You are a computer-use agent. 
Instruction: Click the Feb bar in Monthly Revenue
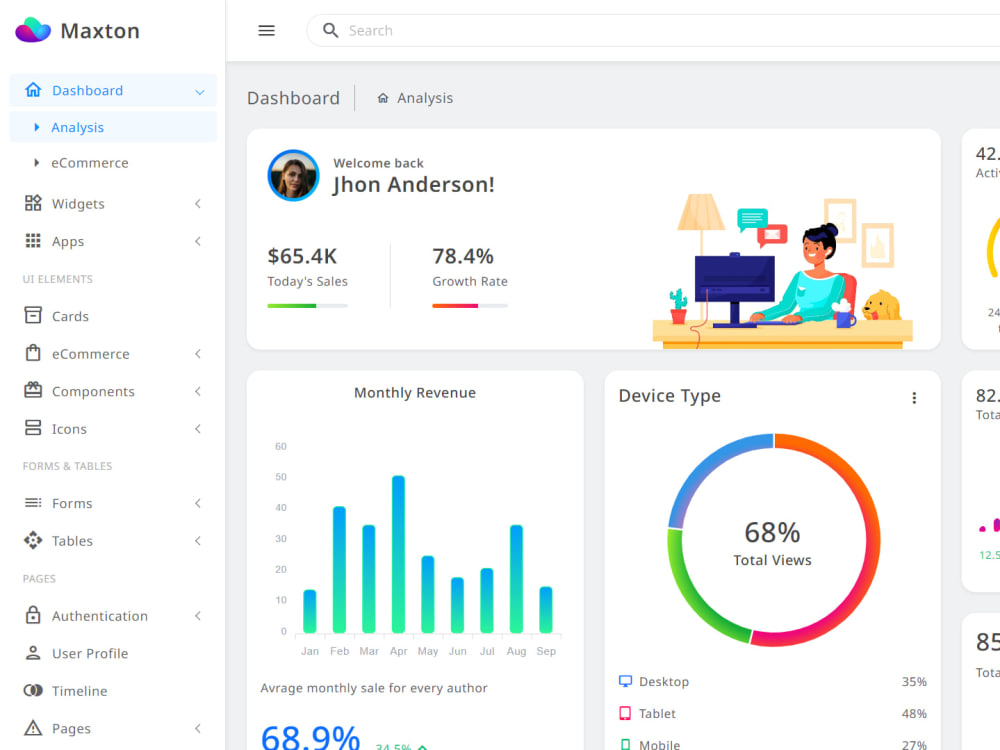click(339, 569)
